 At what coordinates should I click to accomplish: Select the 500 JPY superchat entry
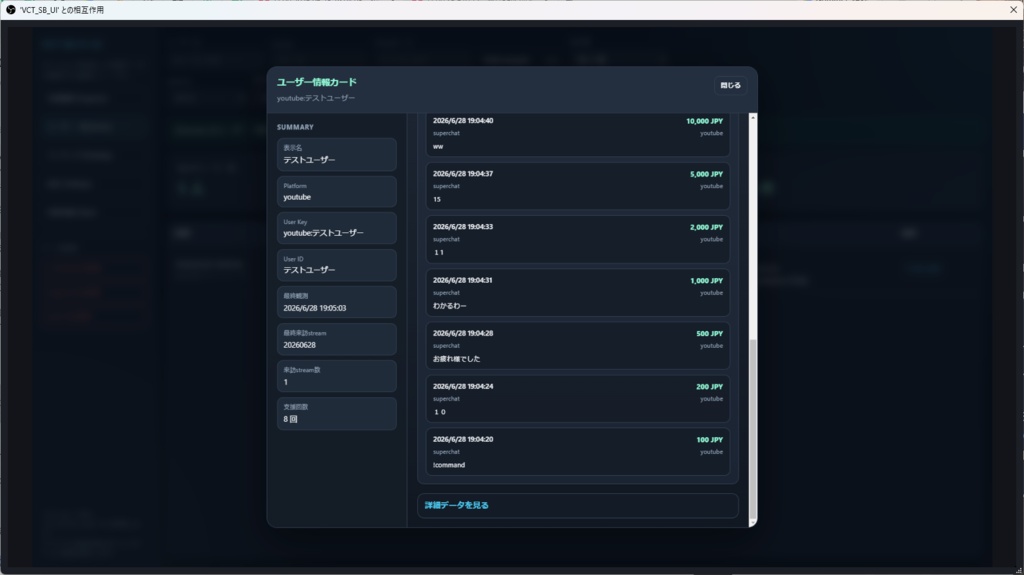pos(578,346)
